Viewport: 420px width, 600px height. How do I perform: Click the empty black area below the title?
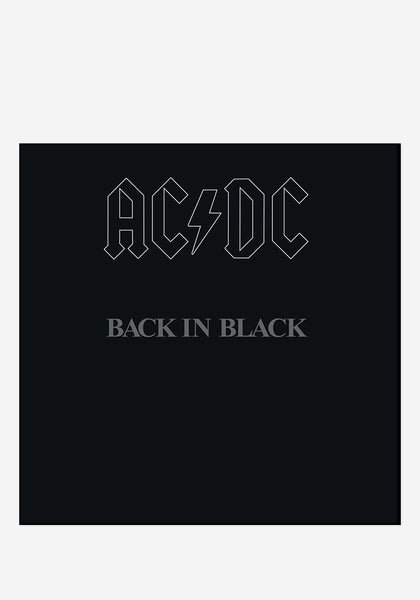click(x=210, y=432)
